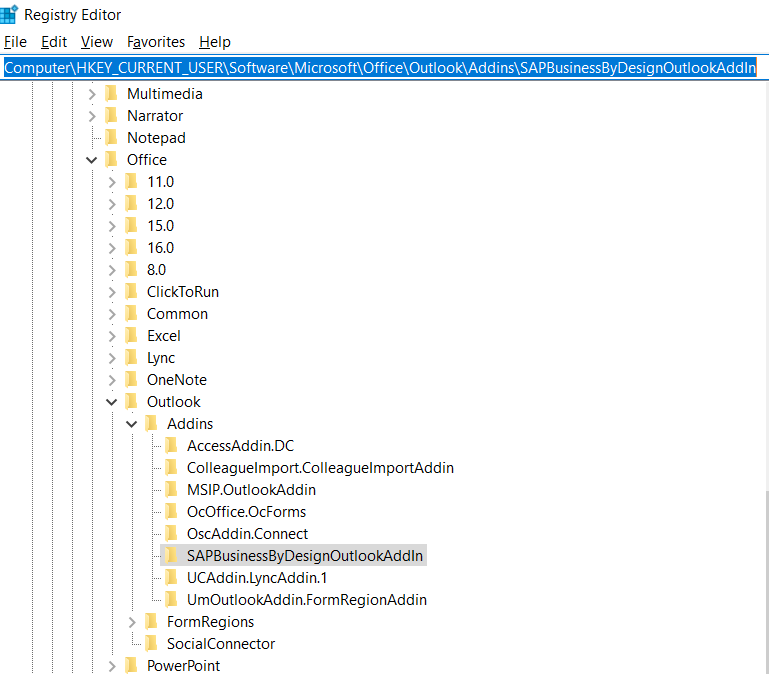769x674 pixels.
Task: Select the 12.0 key label
Action: click(160, 204)
